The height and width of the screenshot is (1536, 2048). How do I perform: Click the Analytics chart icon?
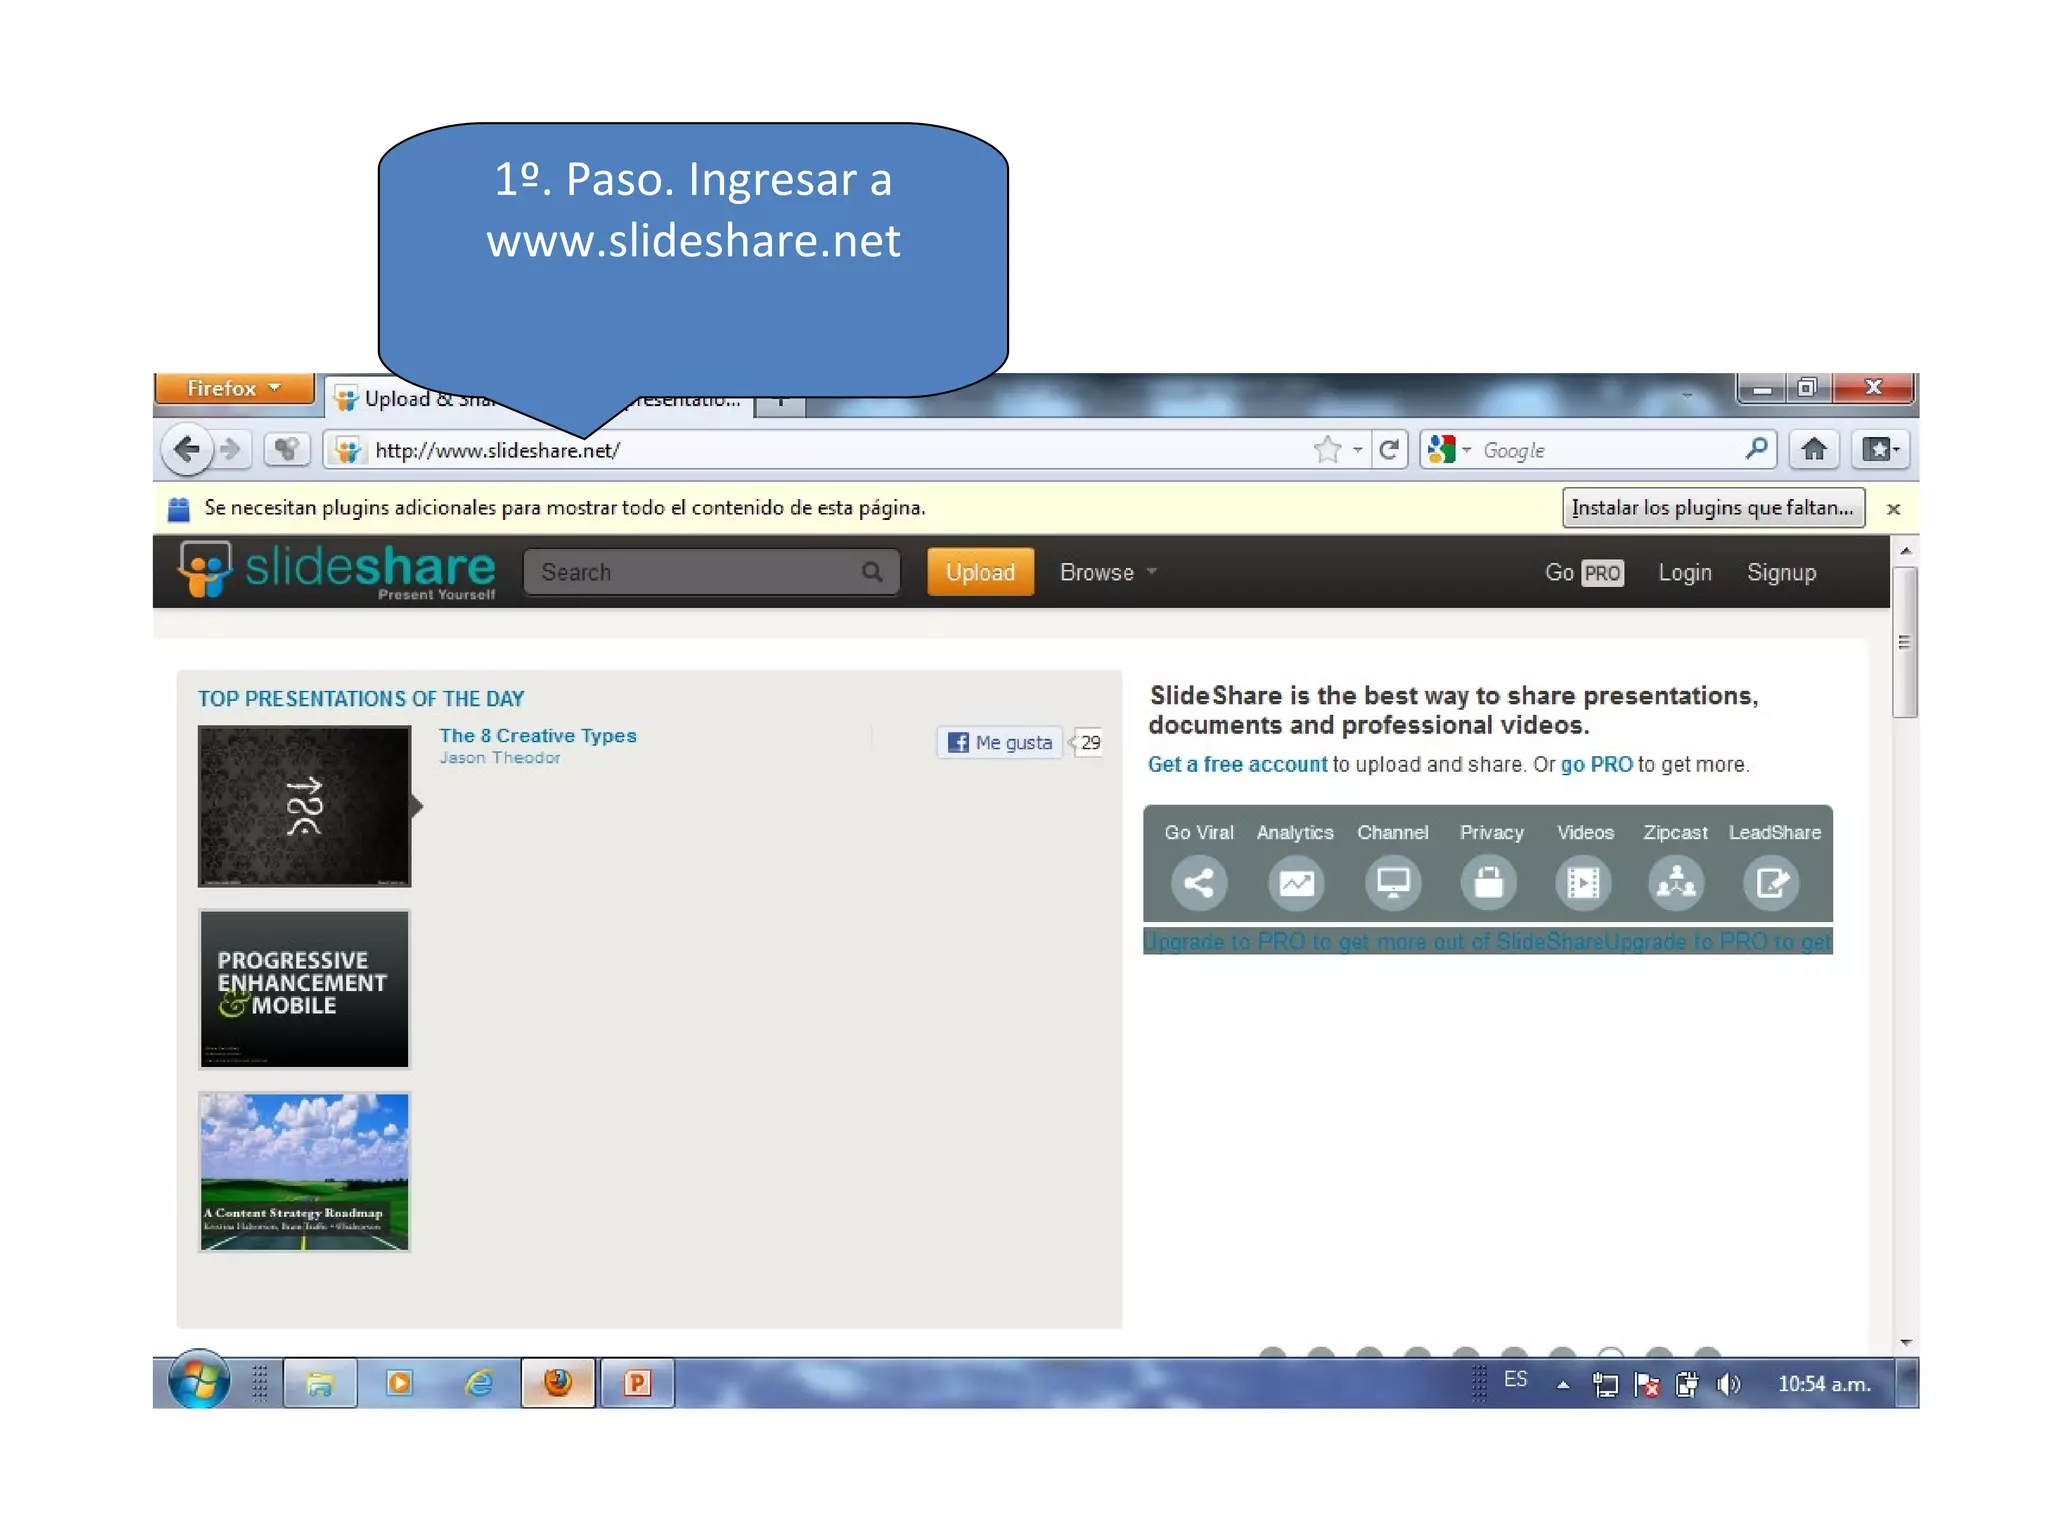(x=1296, y=883)
